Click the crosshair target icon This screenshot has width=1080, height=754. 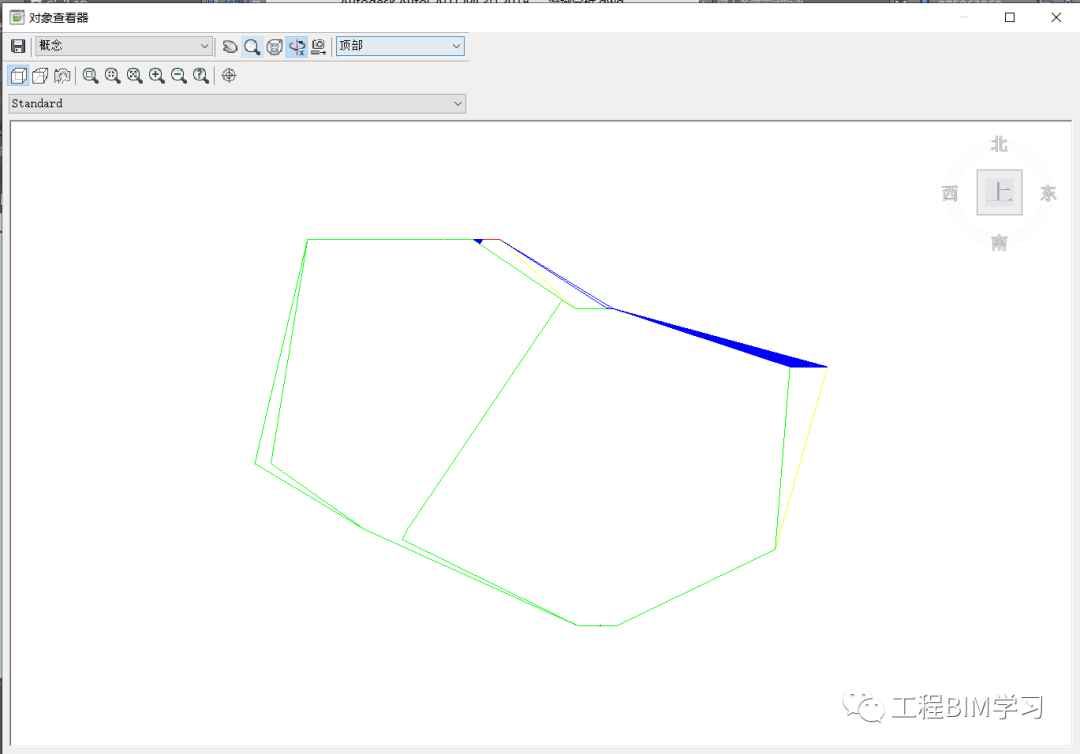tap(229, 76)
